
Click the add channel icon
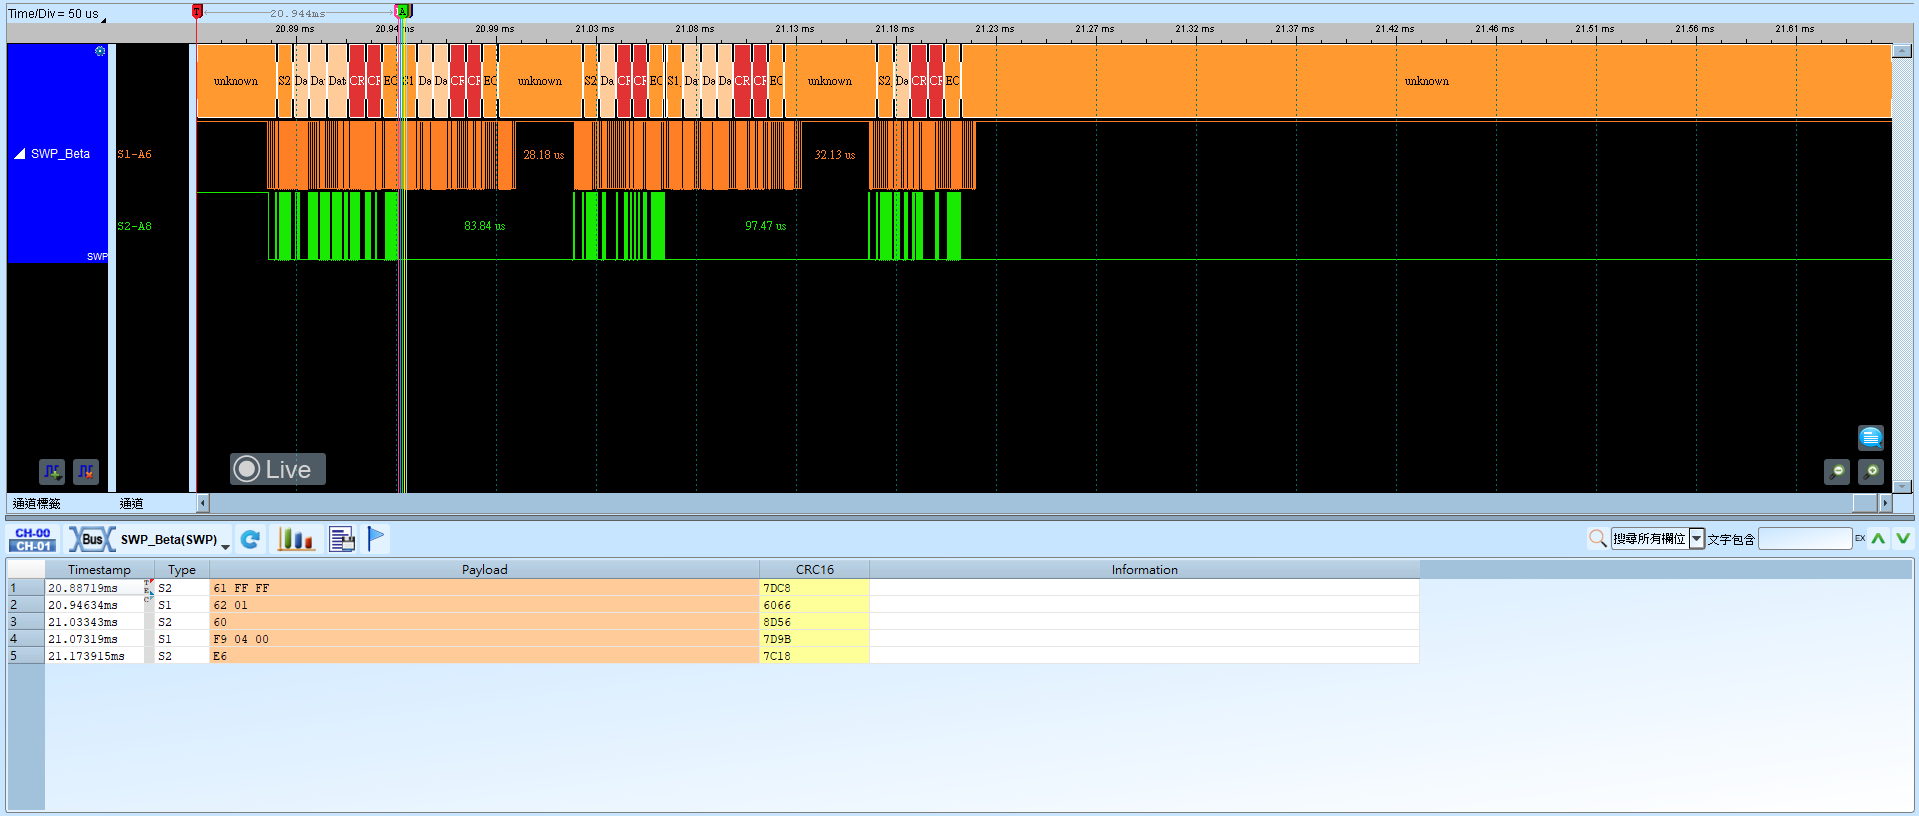(52, 471)
